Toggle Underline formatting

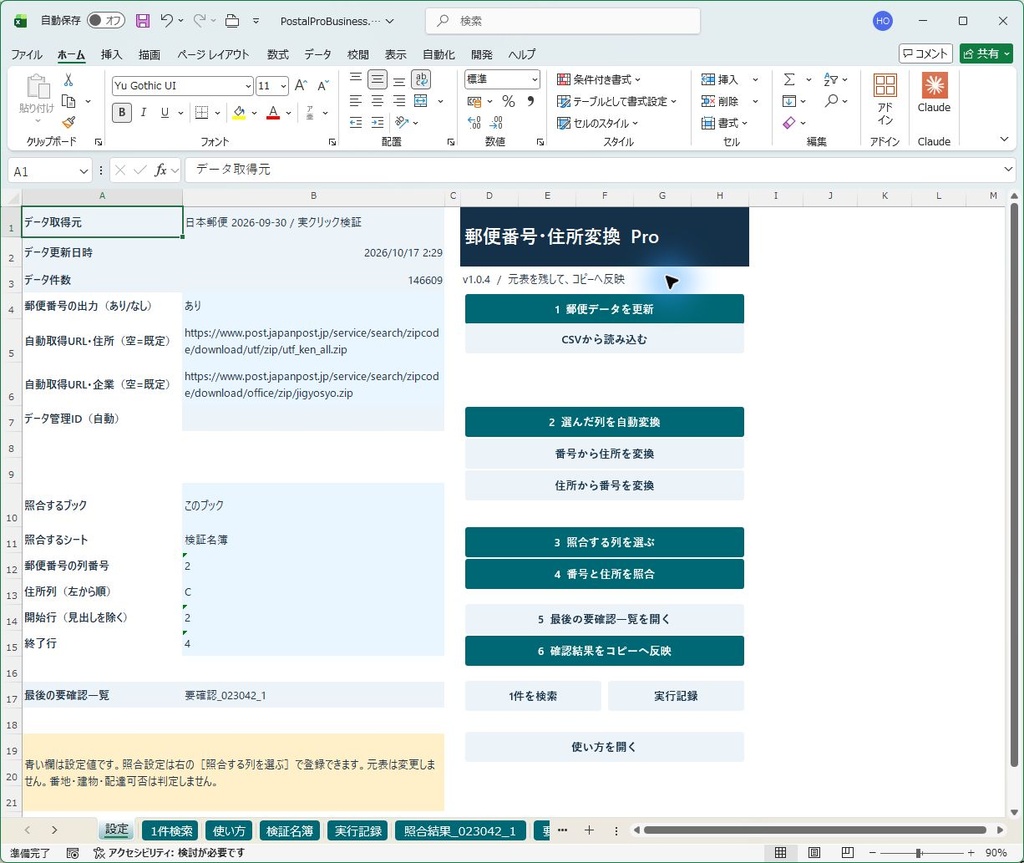coord(165,112)
